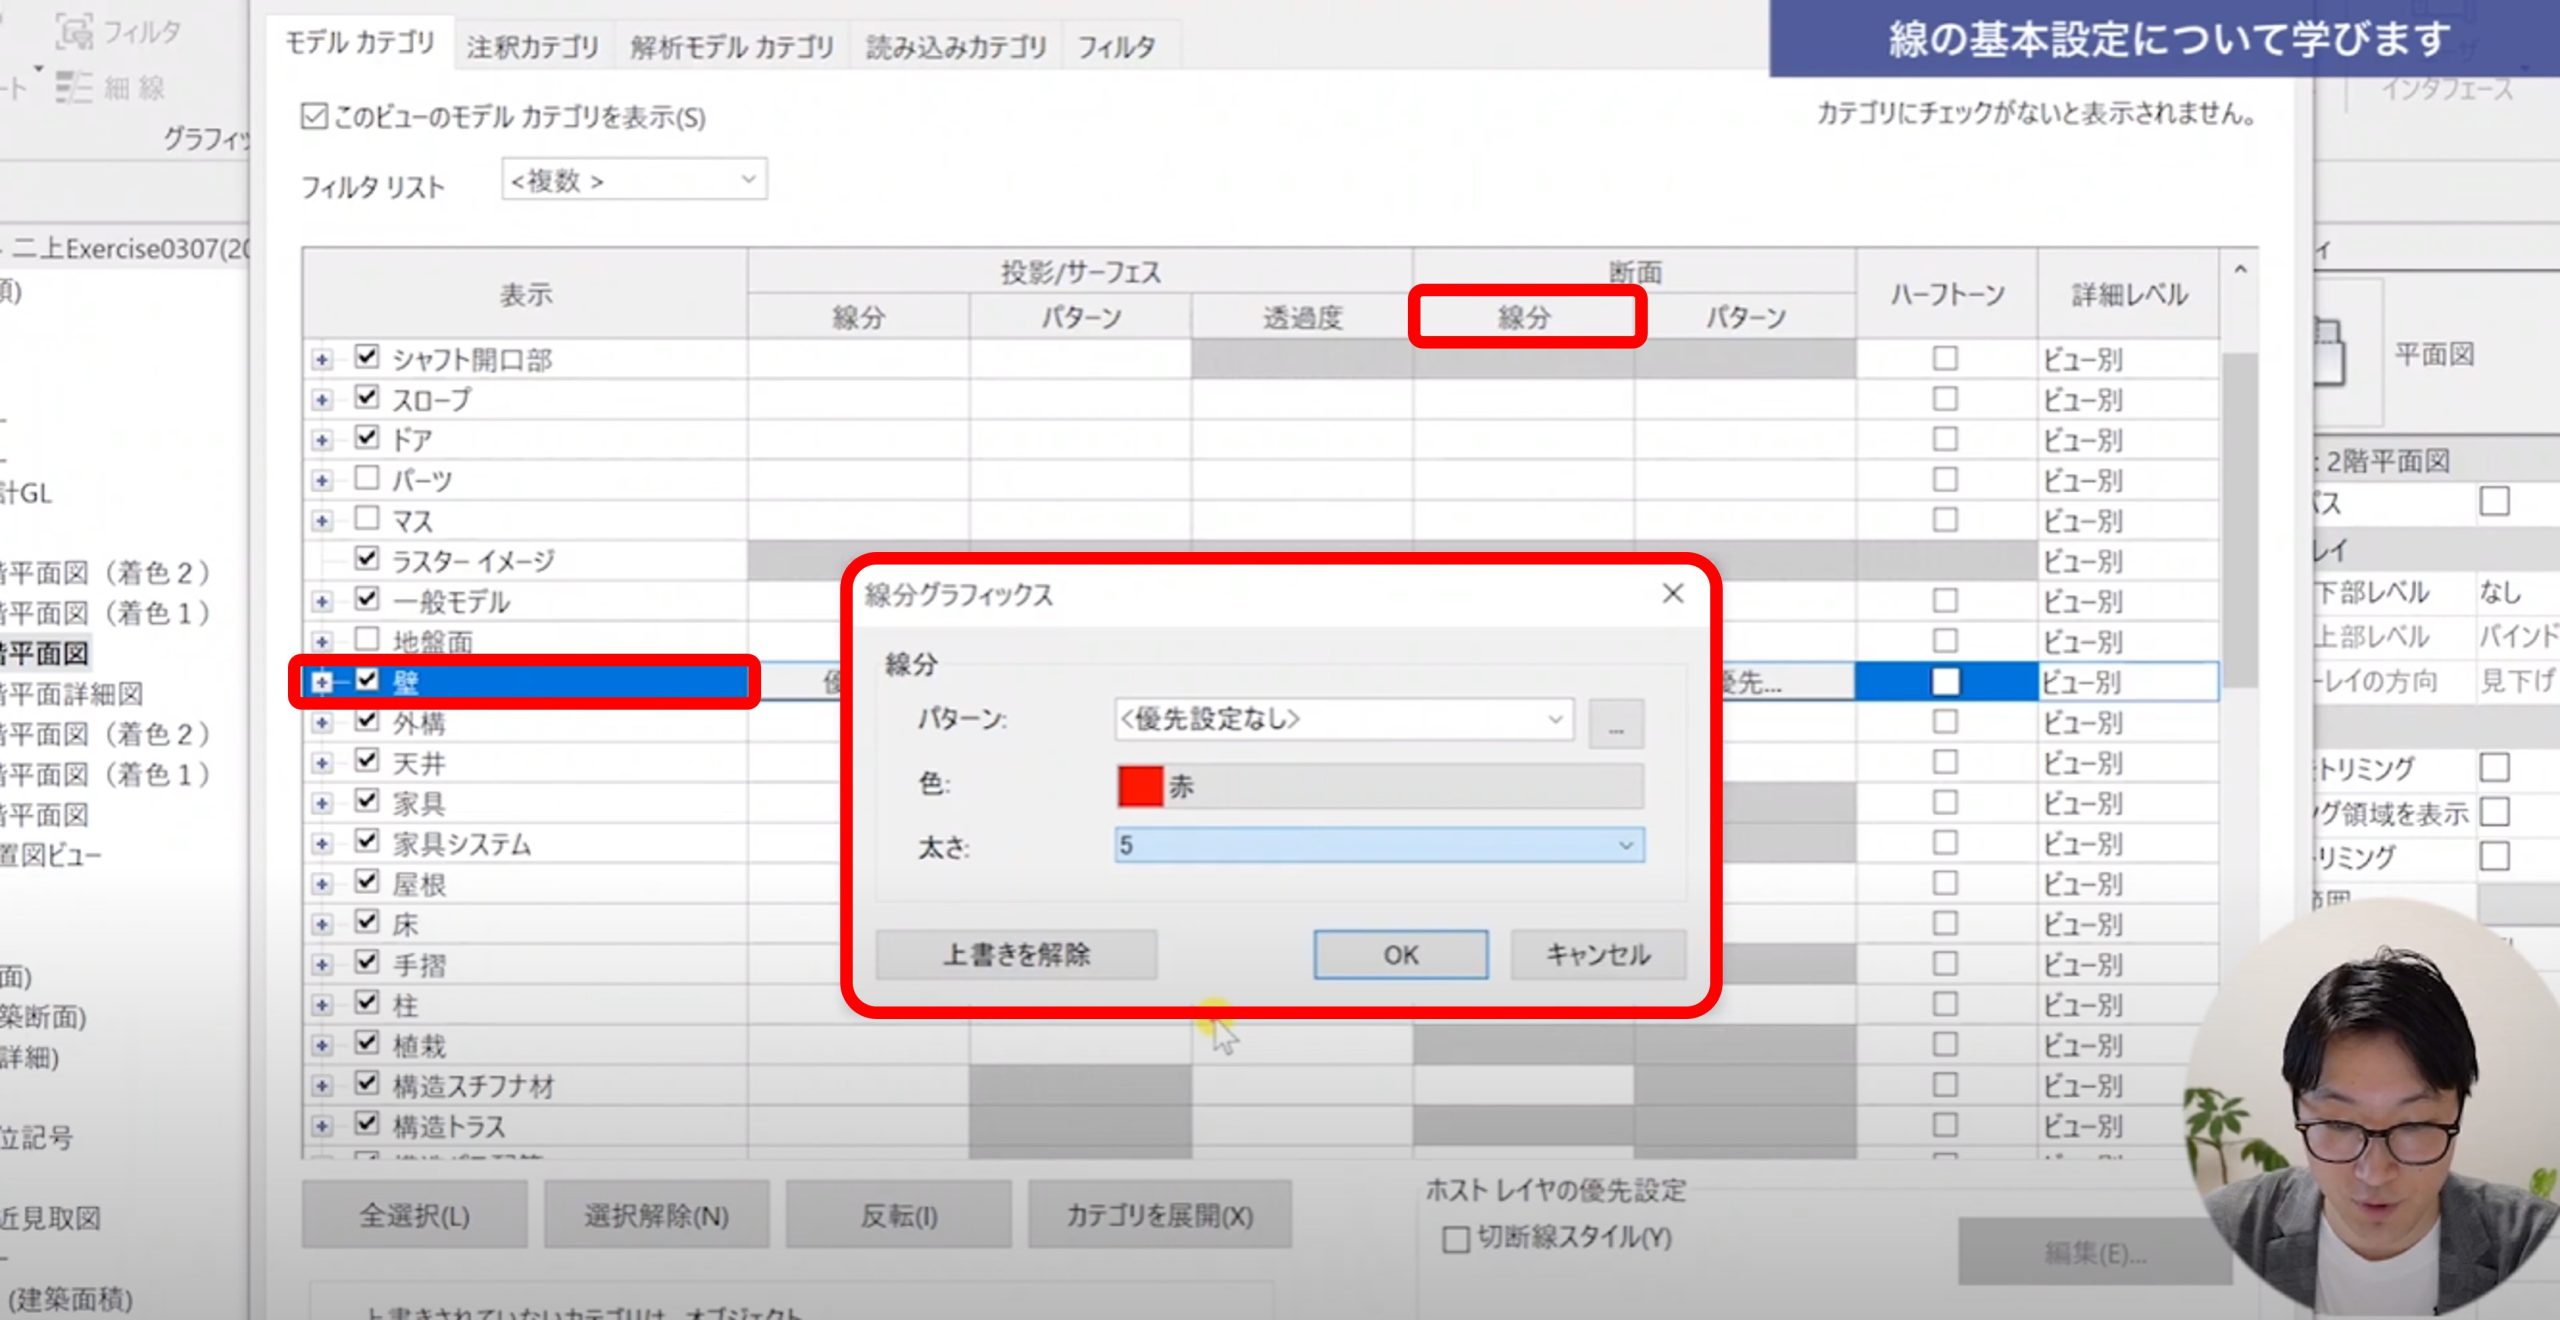Image resolution: width=2560 pixels, height=1320 pixels.
Task: Expand the シャフト開口部 category
Action: click(x=322, y=359)
